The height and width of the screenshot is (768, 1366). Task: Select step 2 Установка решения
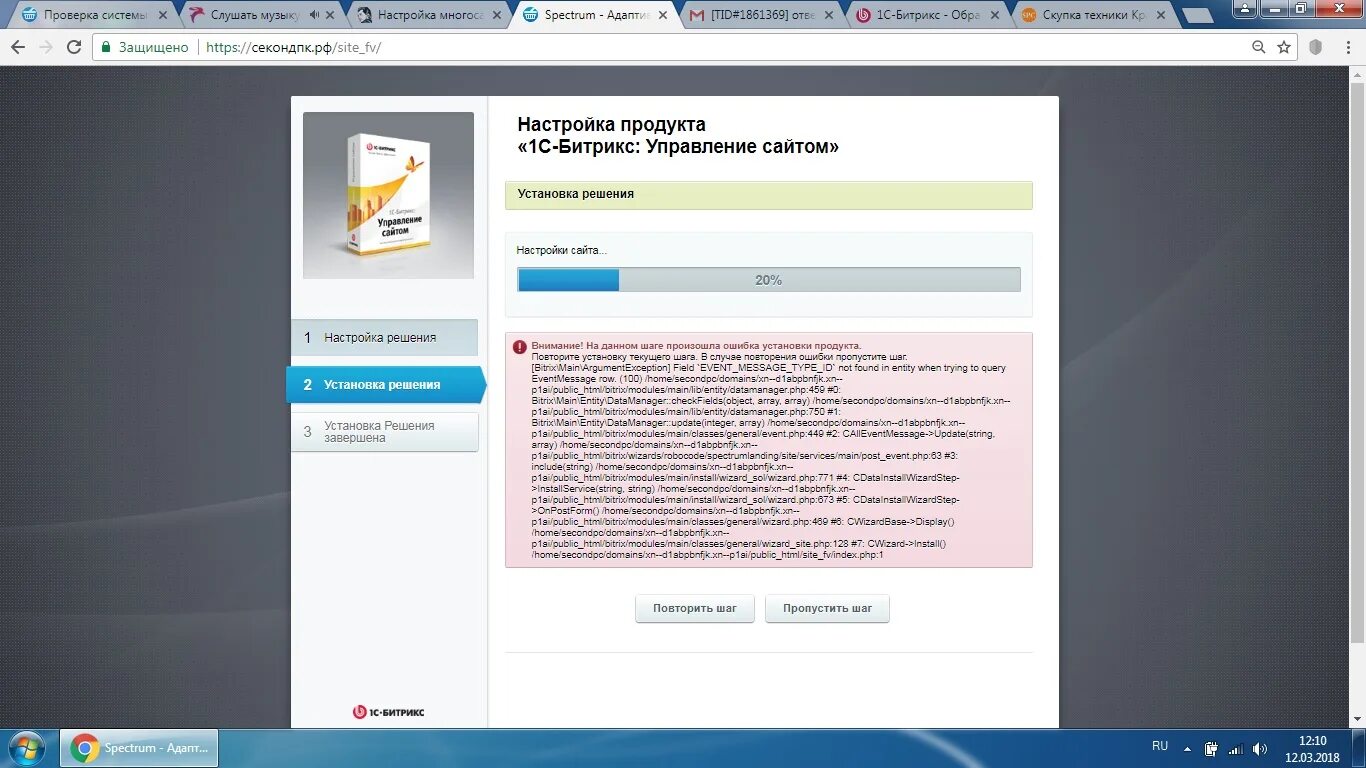[x=385, y=384]
